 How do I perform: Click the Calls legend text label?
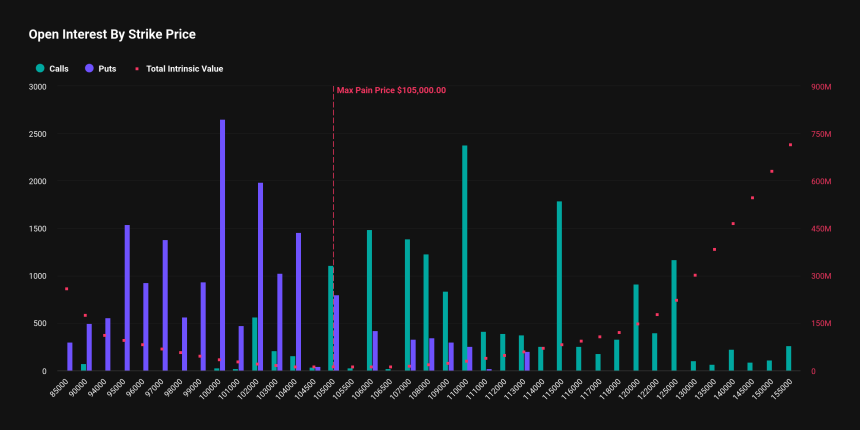point(59,69)
